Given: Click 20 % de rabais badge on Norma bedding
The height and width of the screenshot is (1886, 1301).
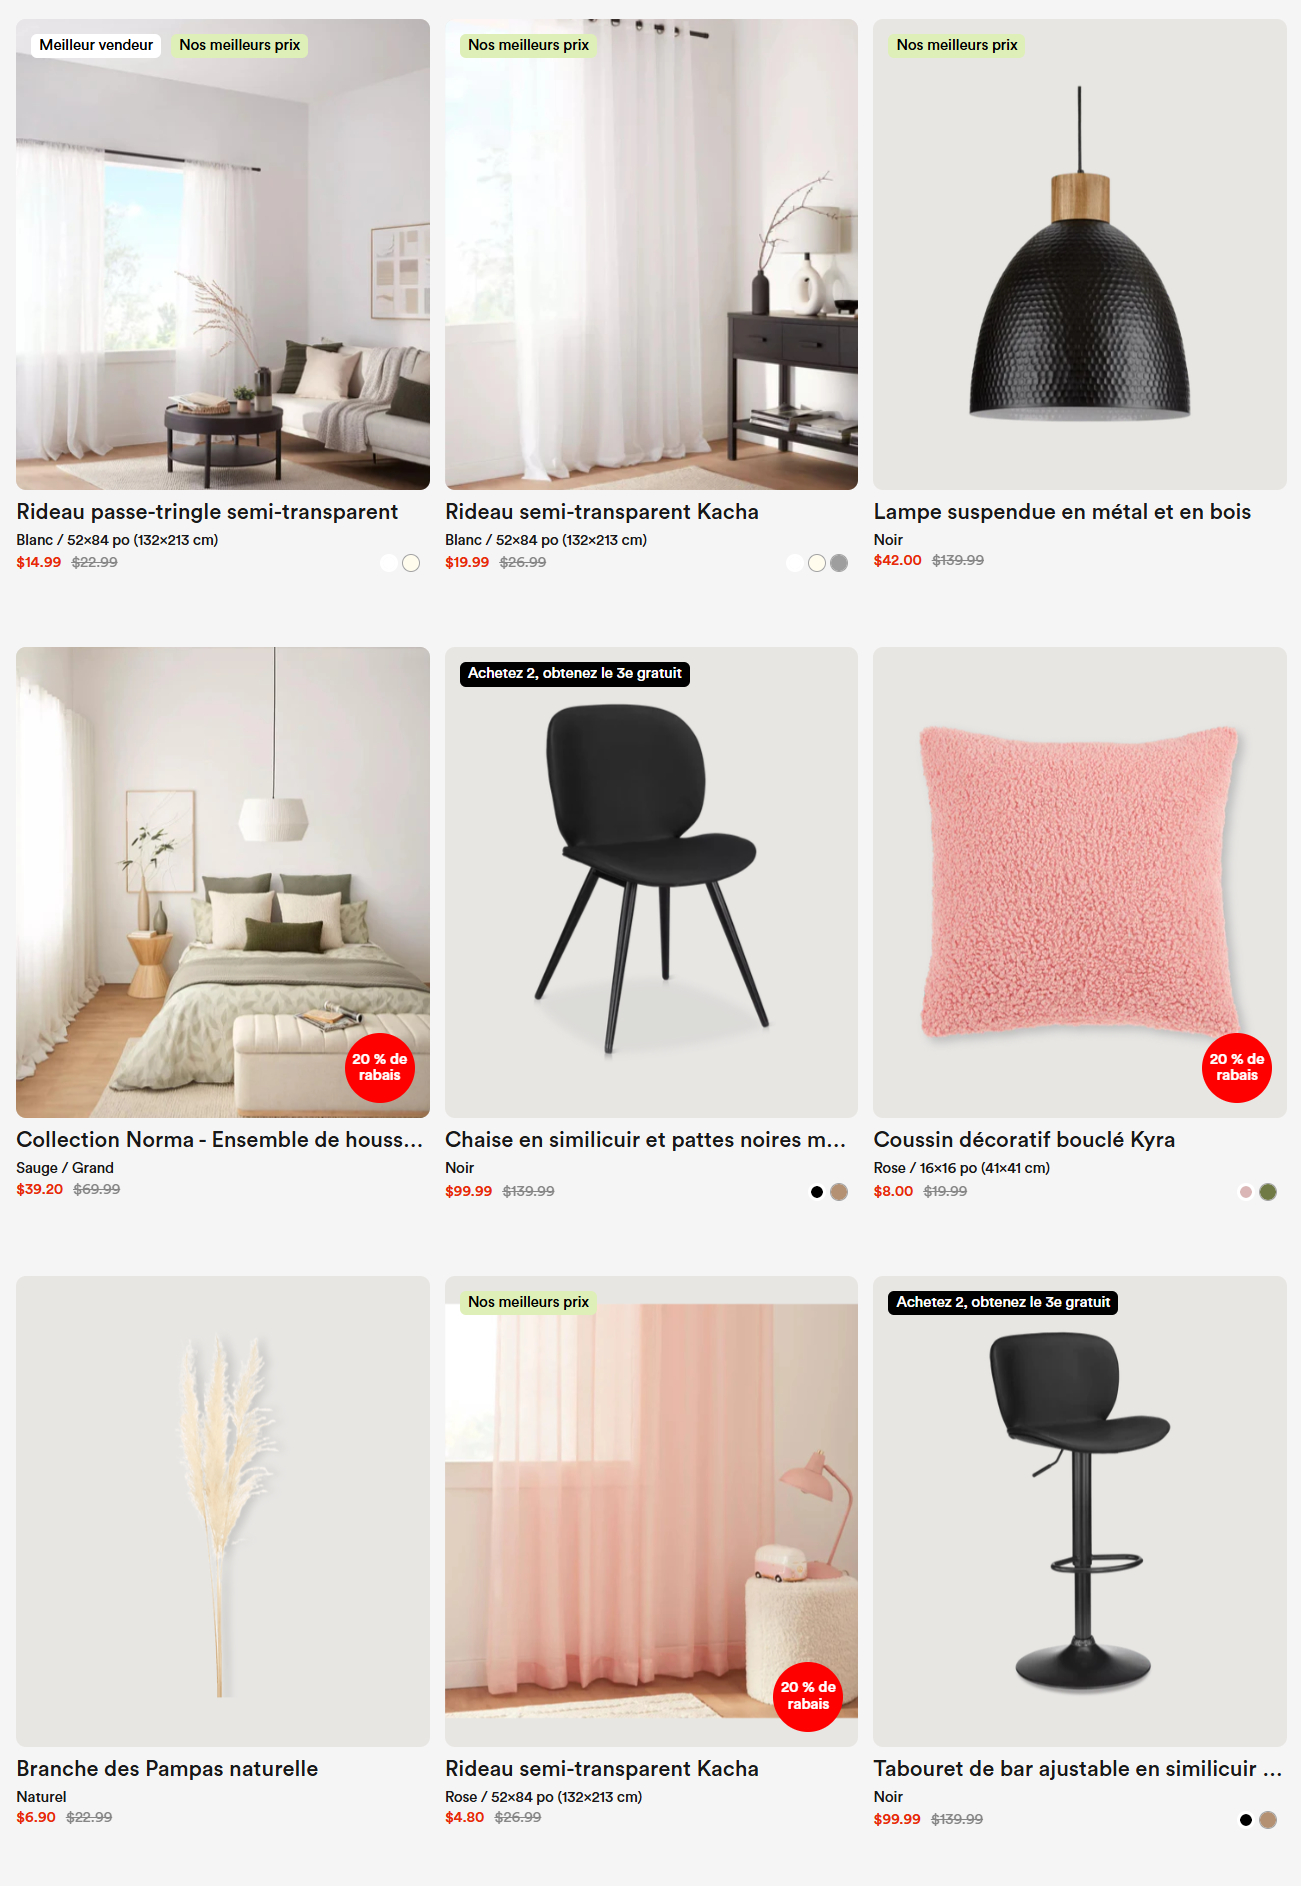Looking at the screenshot, I should (380, 1068).
